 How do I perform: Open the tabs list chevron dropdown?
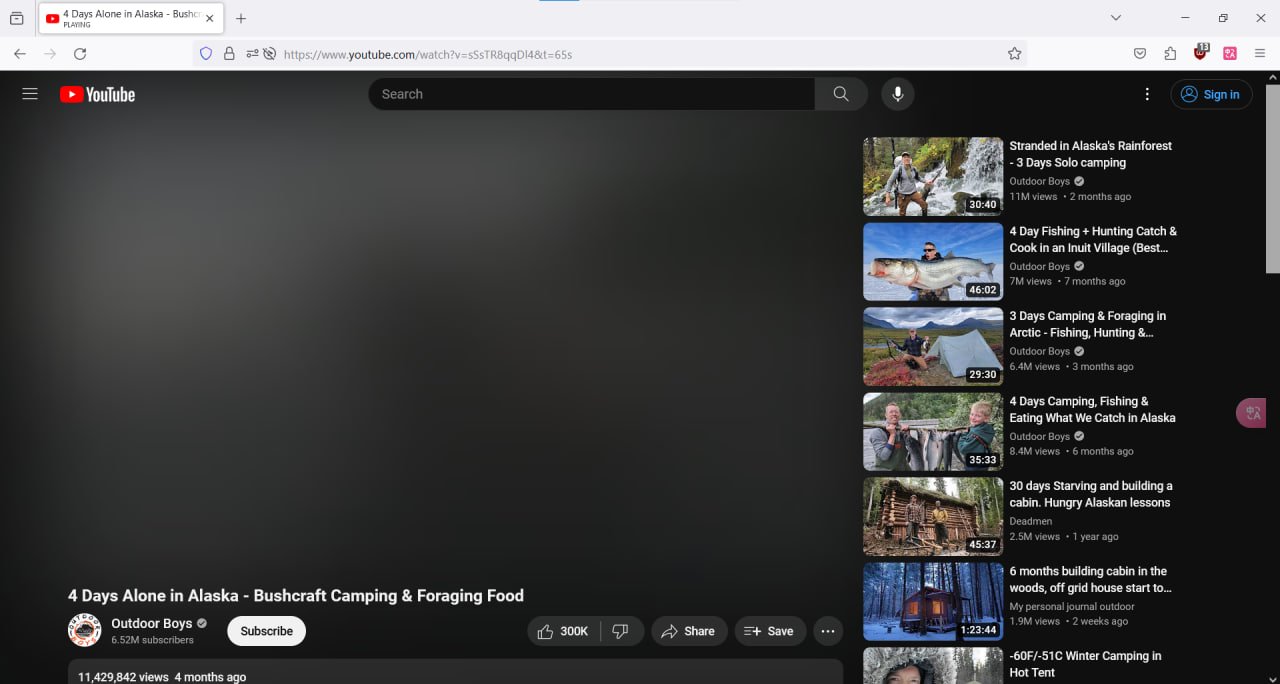point(1114,17)
